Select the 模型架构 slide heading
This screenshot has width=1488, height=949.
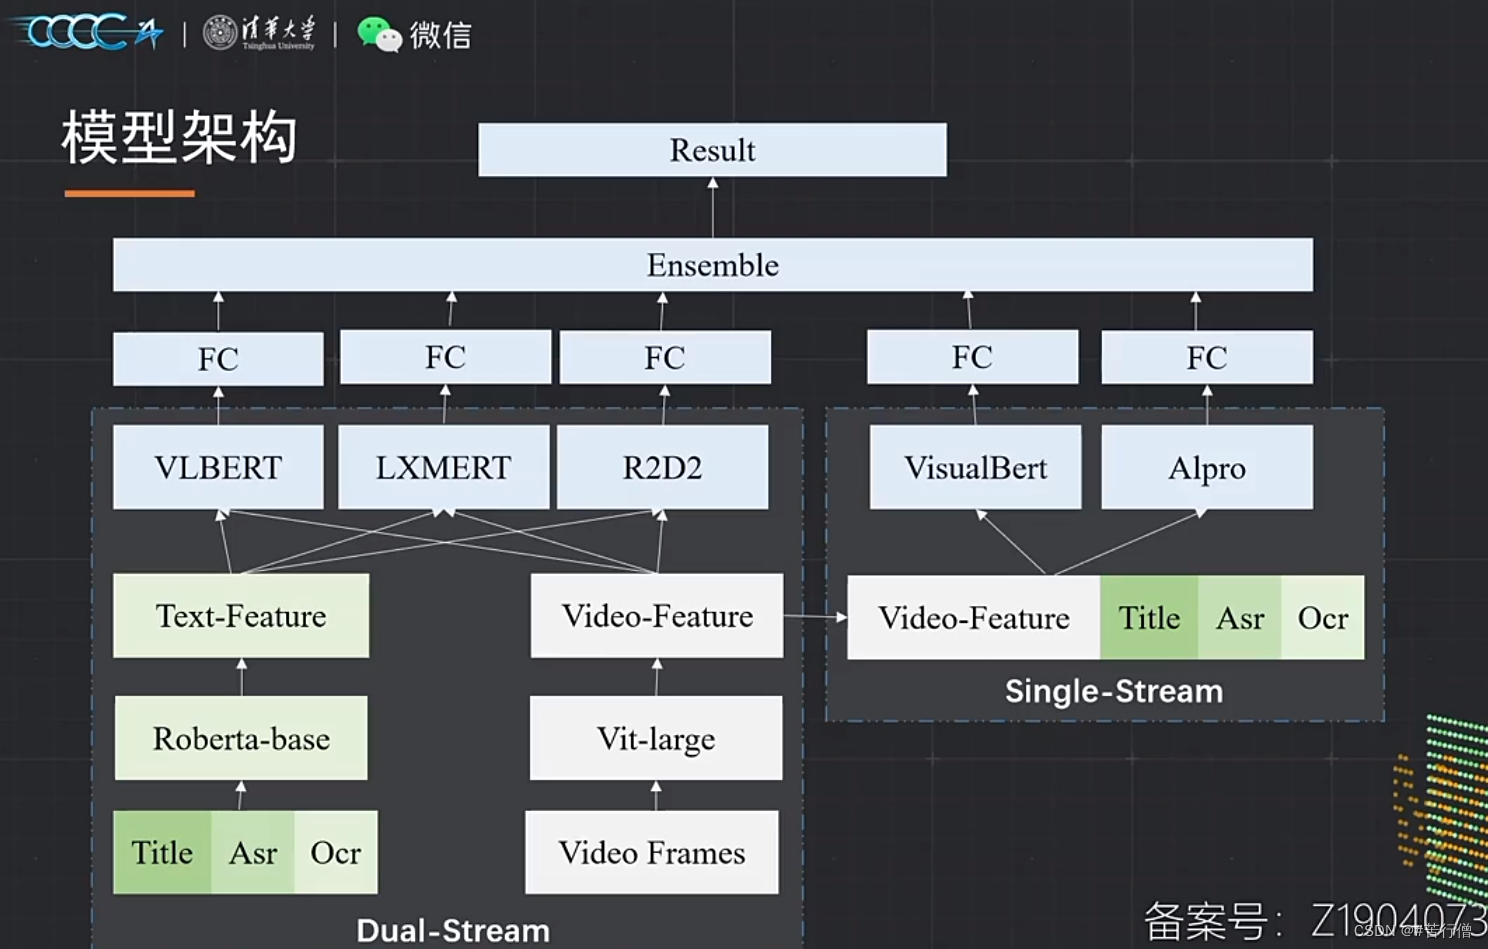pos(180,137)
